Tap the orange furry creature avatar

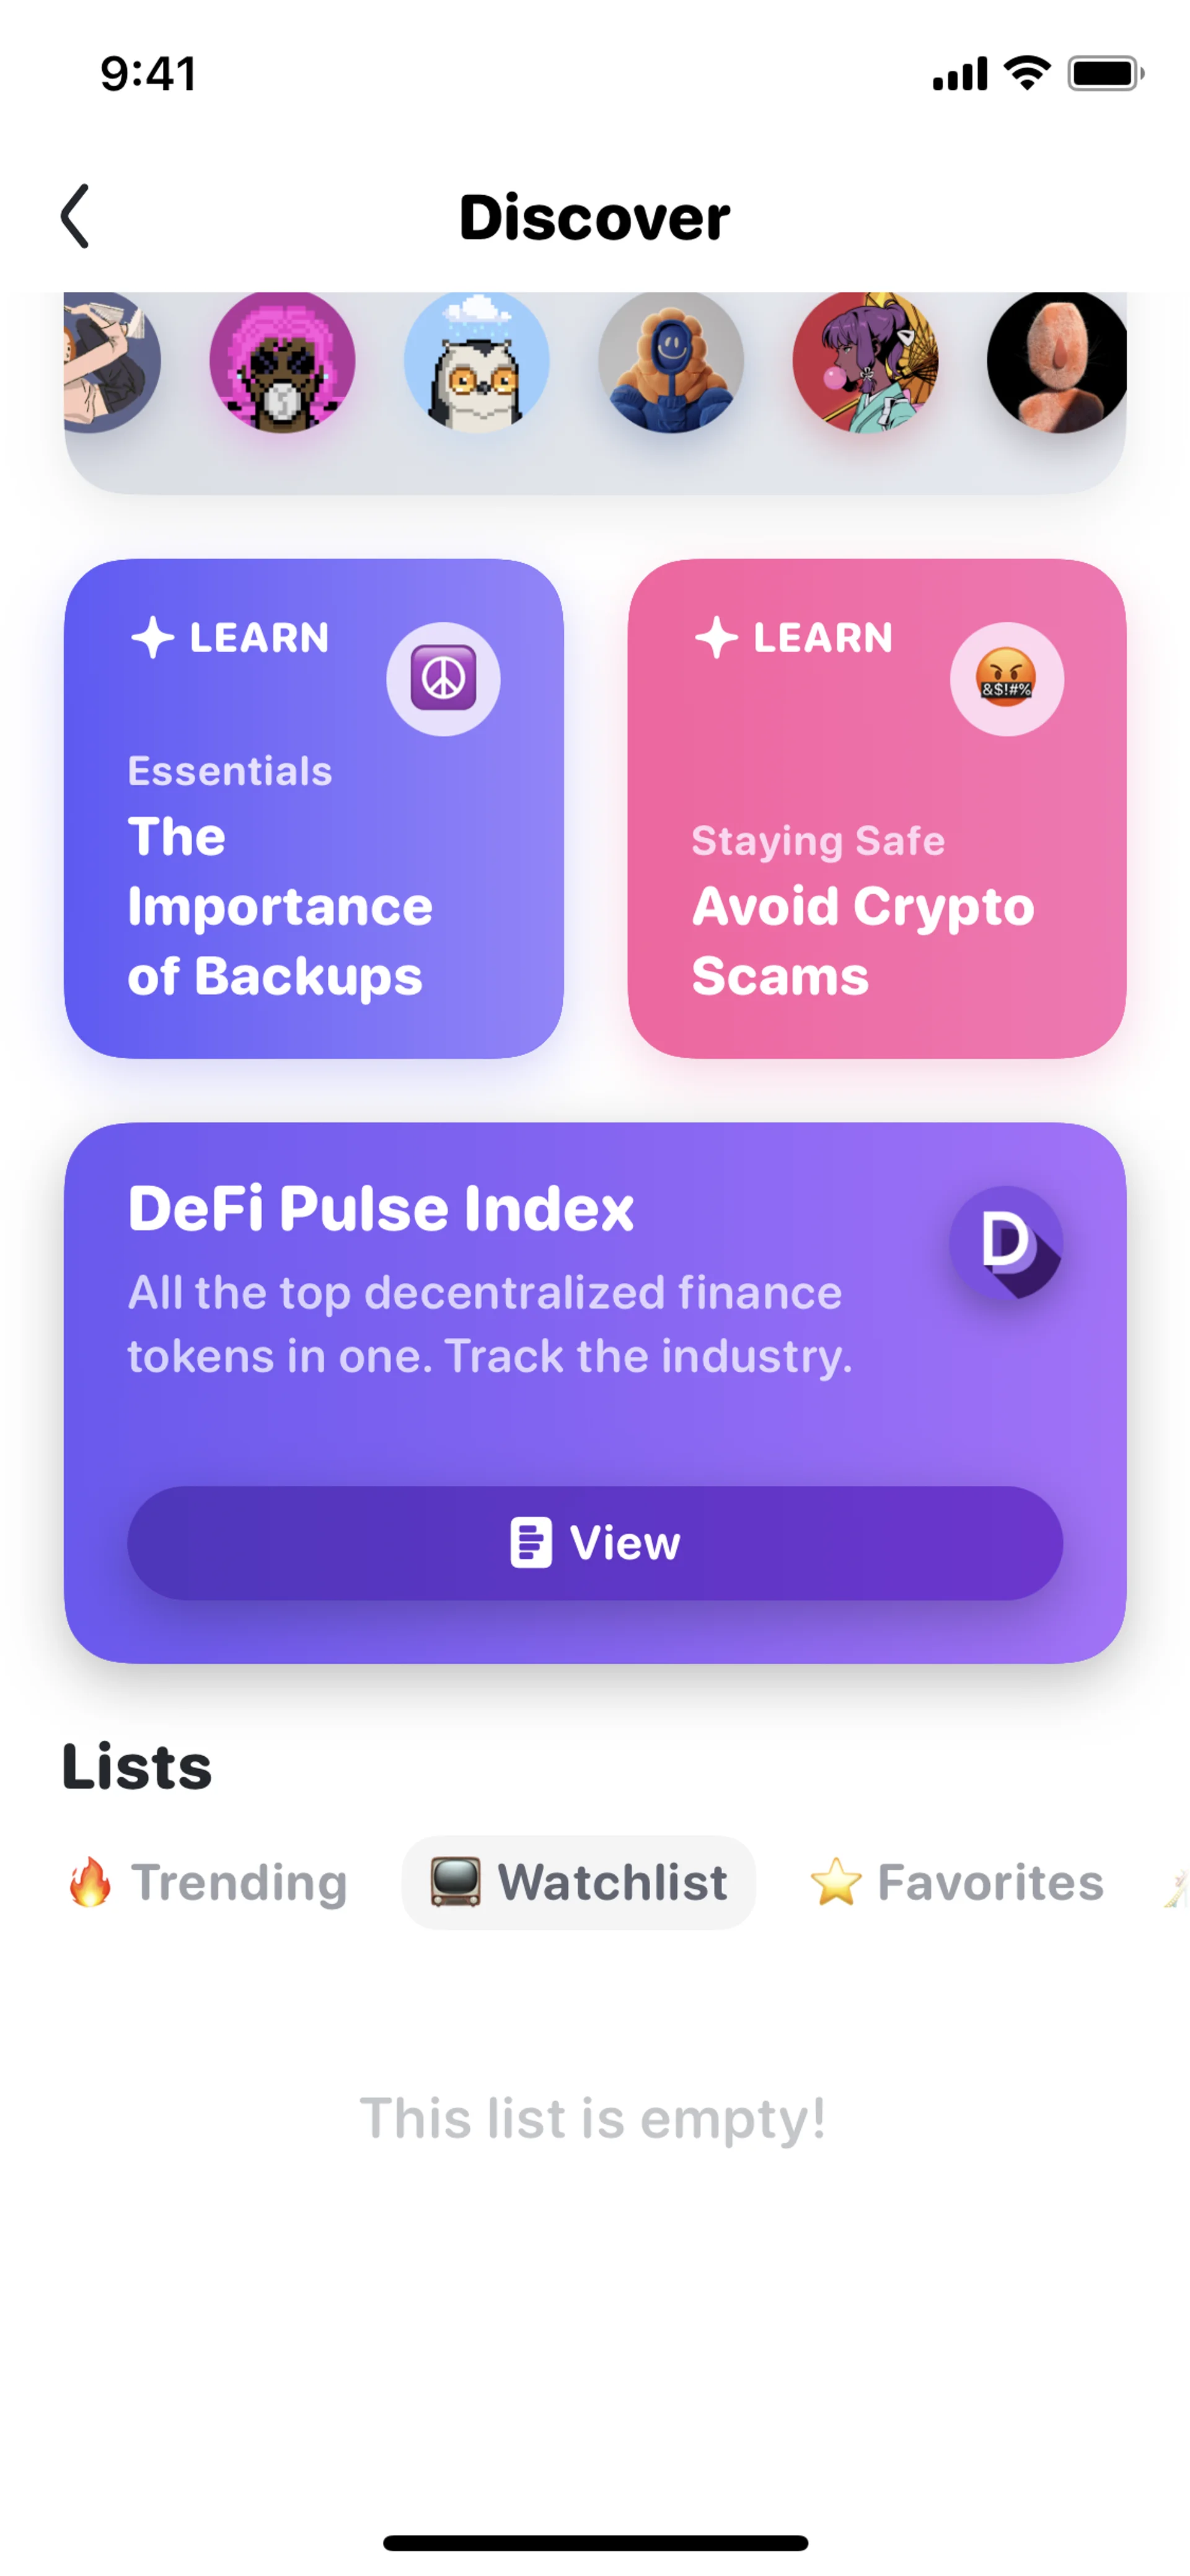click(1057, 361)
